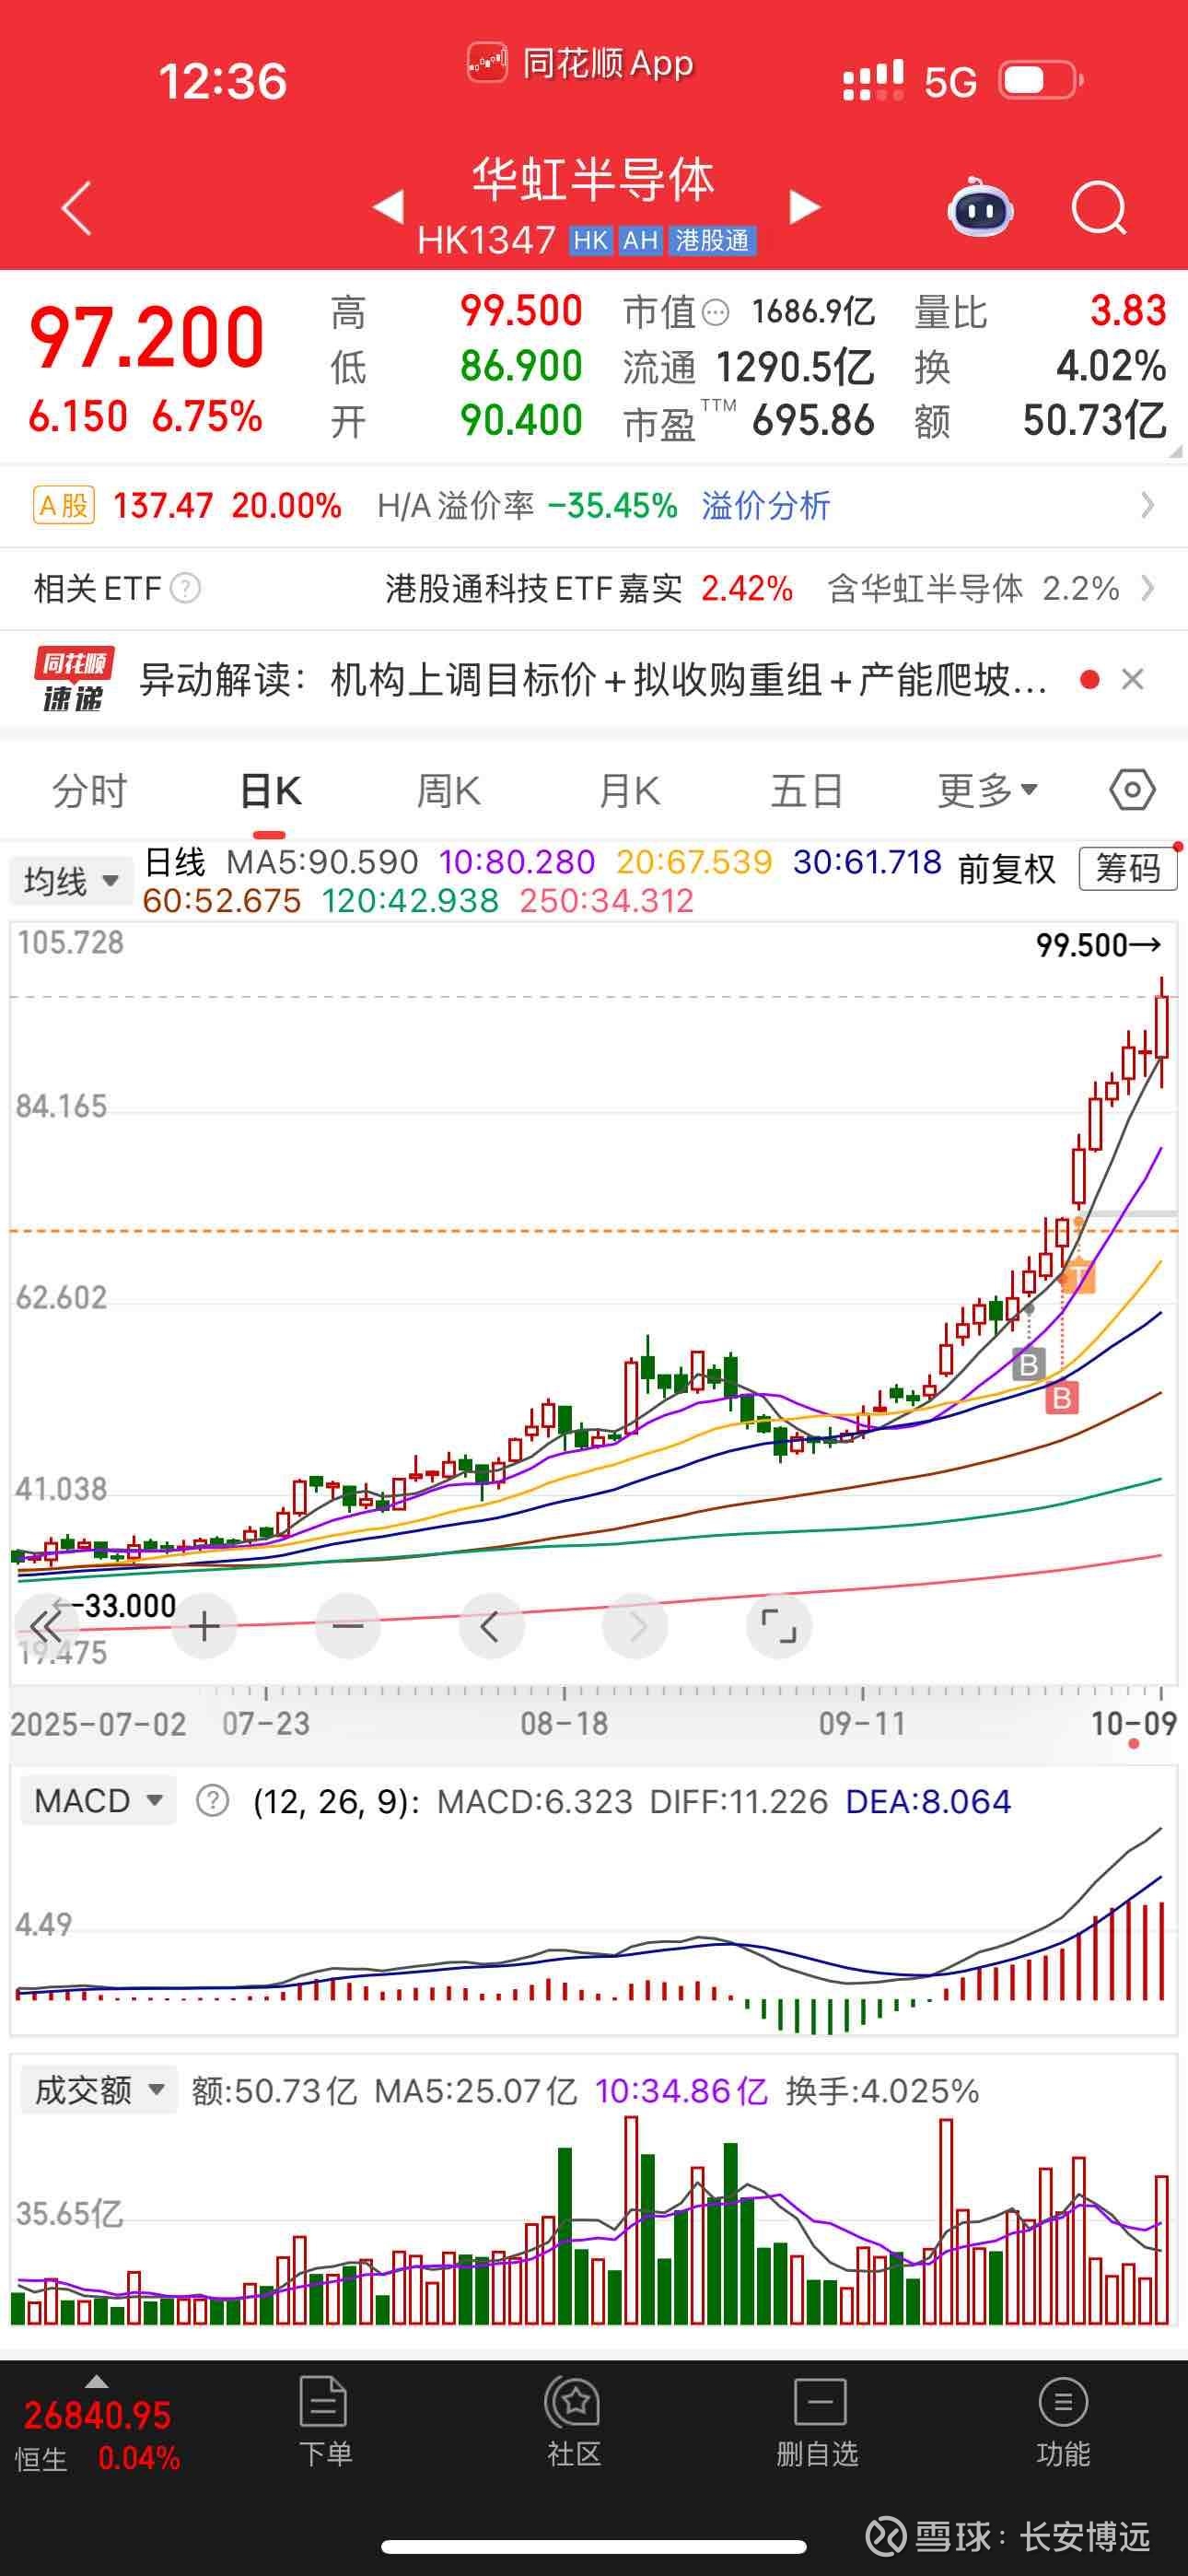Tap the 筹码 chip distribution button
This screenshot has height=2576, width=1188.
tap(1128, 868)
